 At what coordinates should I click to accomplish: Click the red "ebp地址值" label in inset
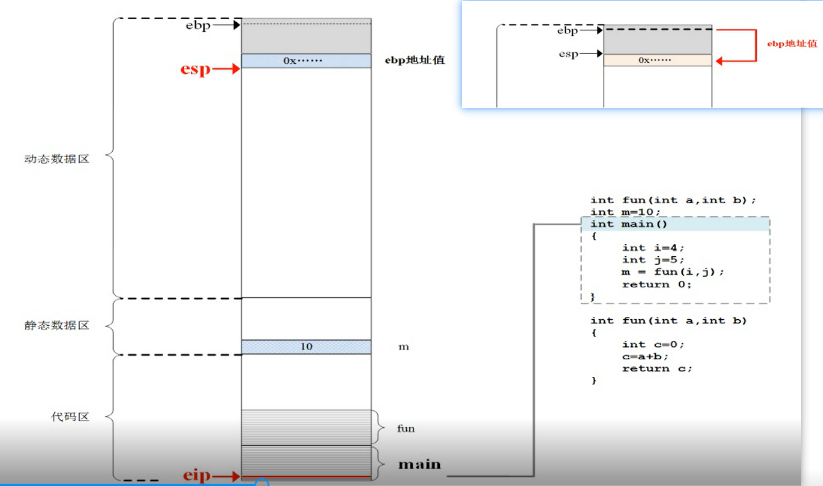(x=792, y=44)
